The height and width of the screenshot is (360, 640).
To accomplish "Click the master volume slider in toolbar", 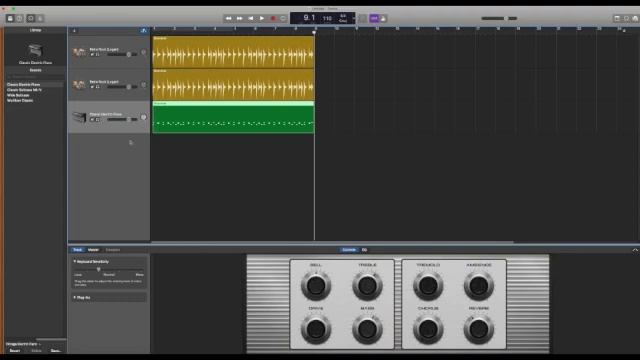I will [x=499, y=18].
